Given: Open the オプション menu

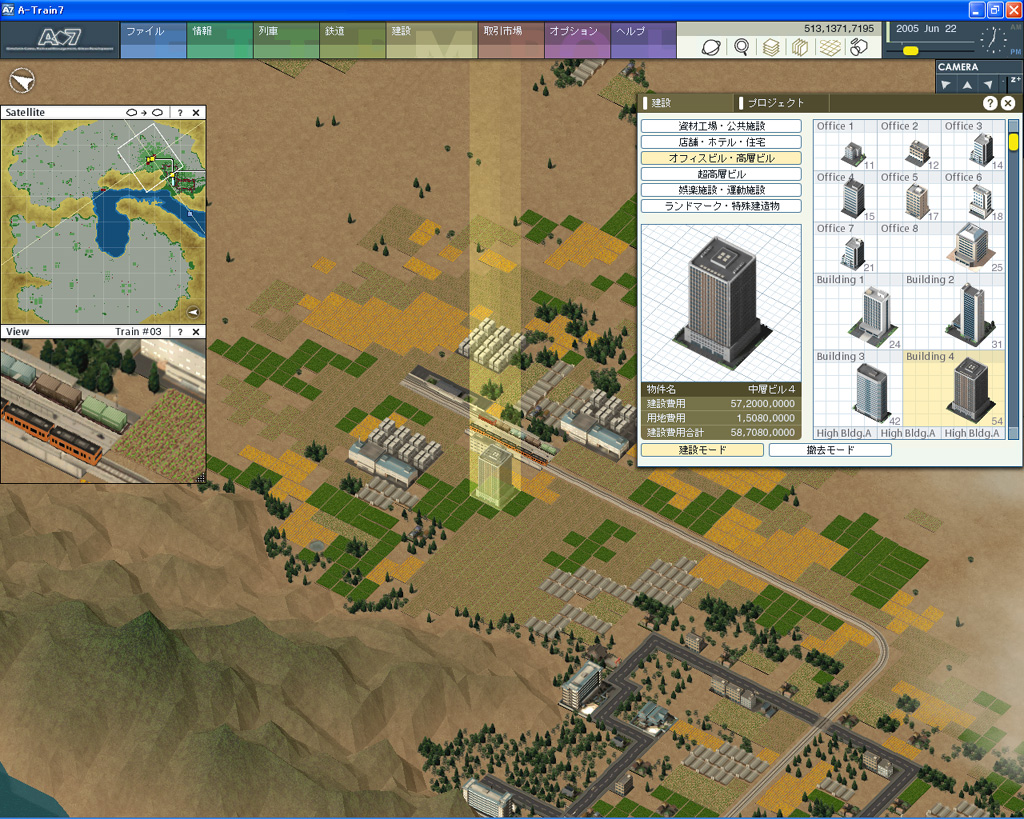Looking at the screenshot, I should 577,40.
